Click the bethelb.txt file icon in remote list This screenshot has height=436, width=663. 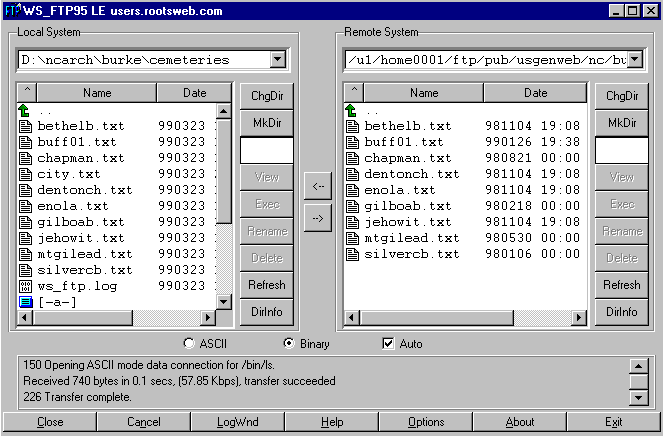tap(351, 126)
